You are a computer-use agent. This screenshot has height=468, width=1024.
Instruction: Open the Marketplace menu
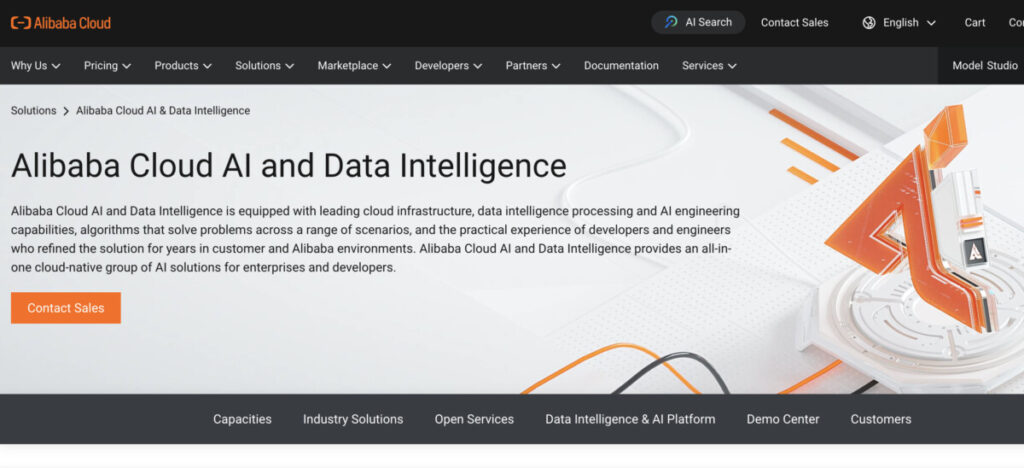[355, 65]
